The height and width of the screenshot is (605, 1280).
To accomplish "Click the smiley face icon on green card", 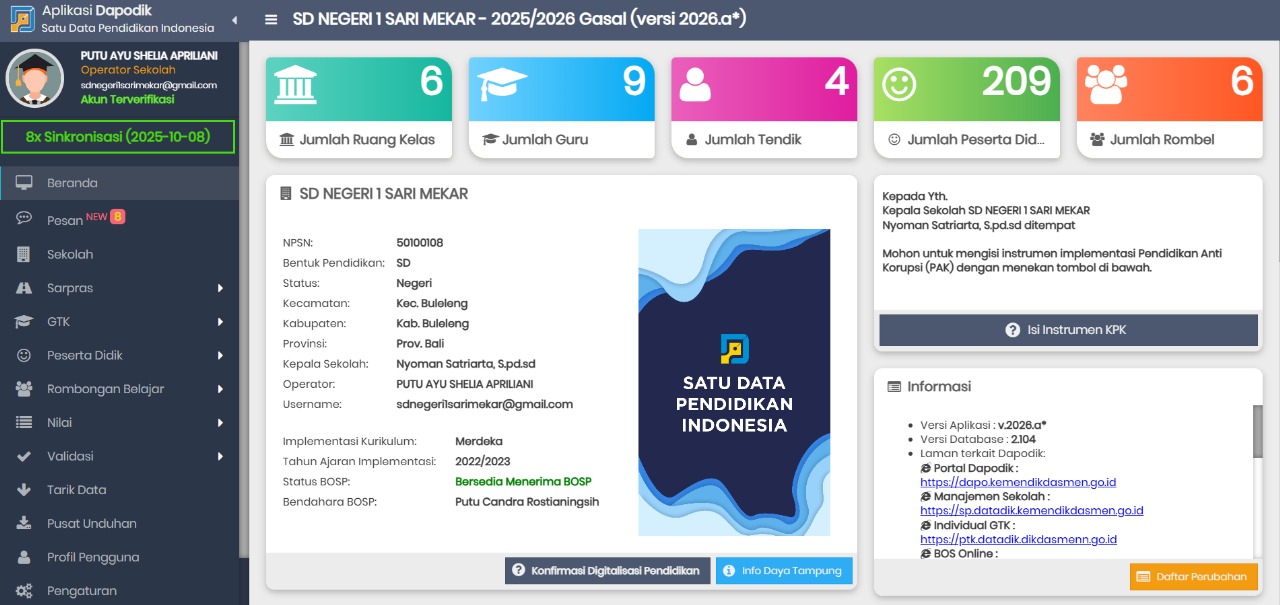I will coord(899,84).
